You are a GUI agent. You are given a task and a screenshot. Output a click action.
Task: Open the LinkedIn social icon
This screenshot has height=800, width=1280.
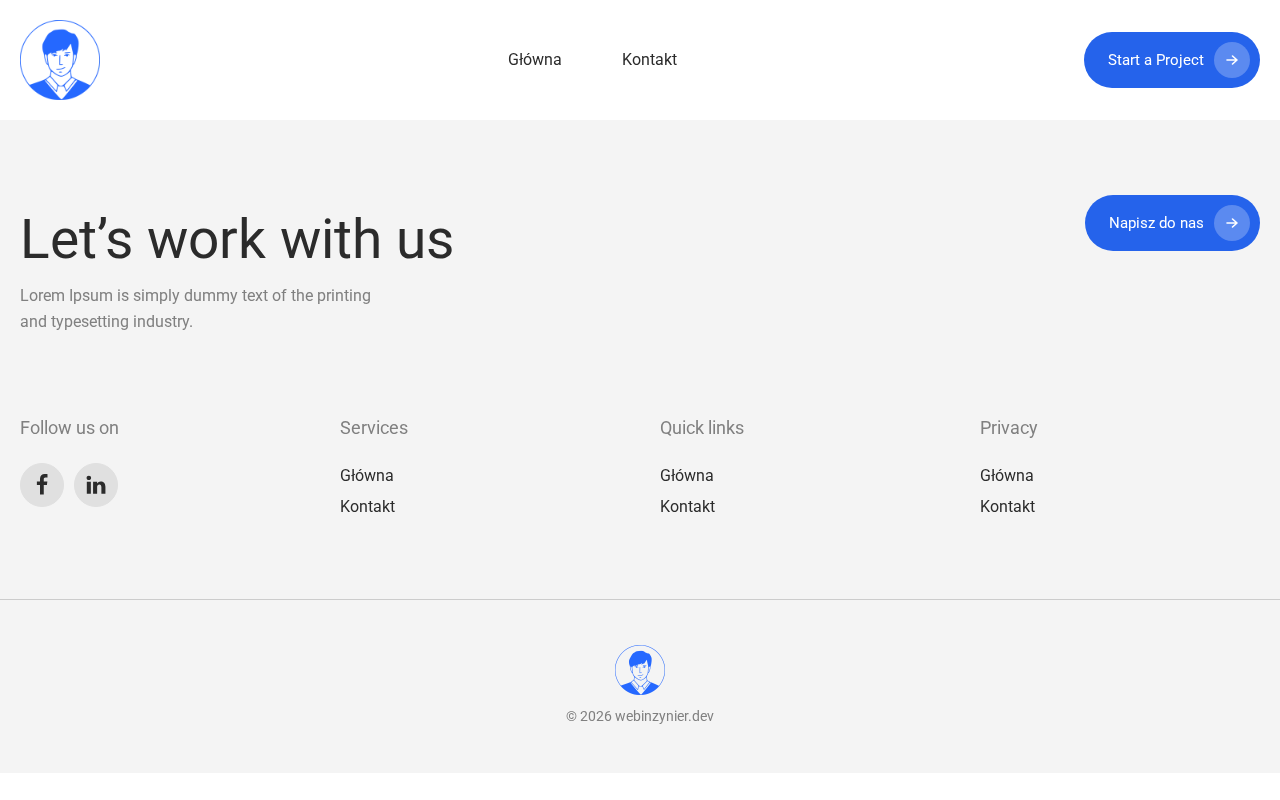96,485
